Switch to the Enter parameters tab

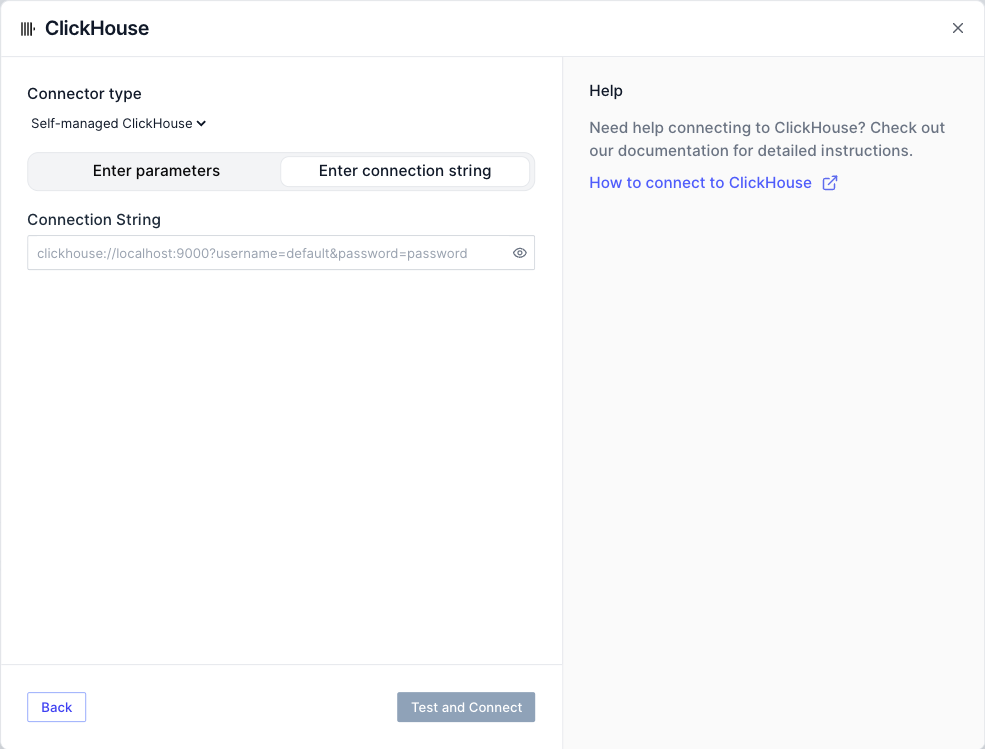pos(156,171)
